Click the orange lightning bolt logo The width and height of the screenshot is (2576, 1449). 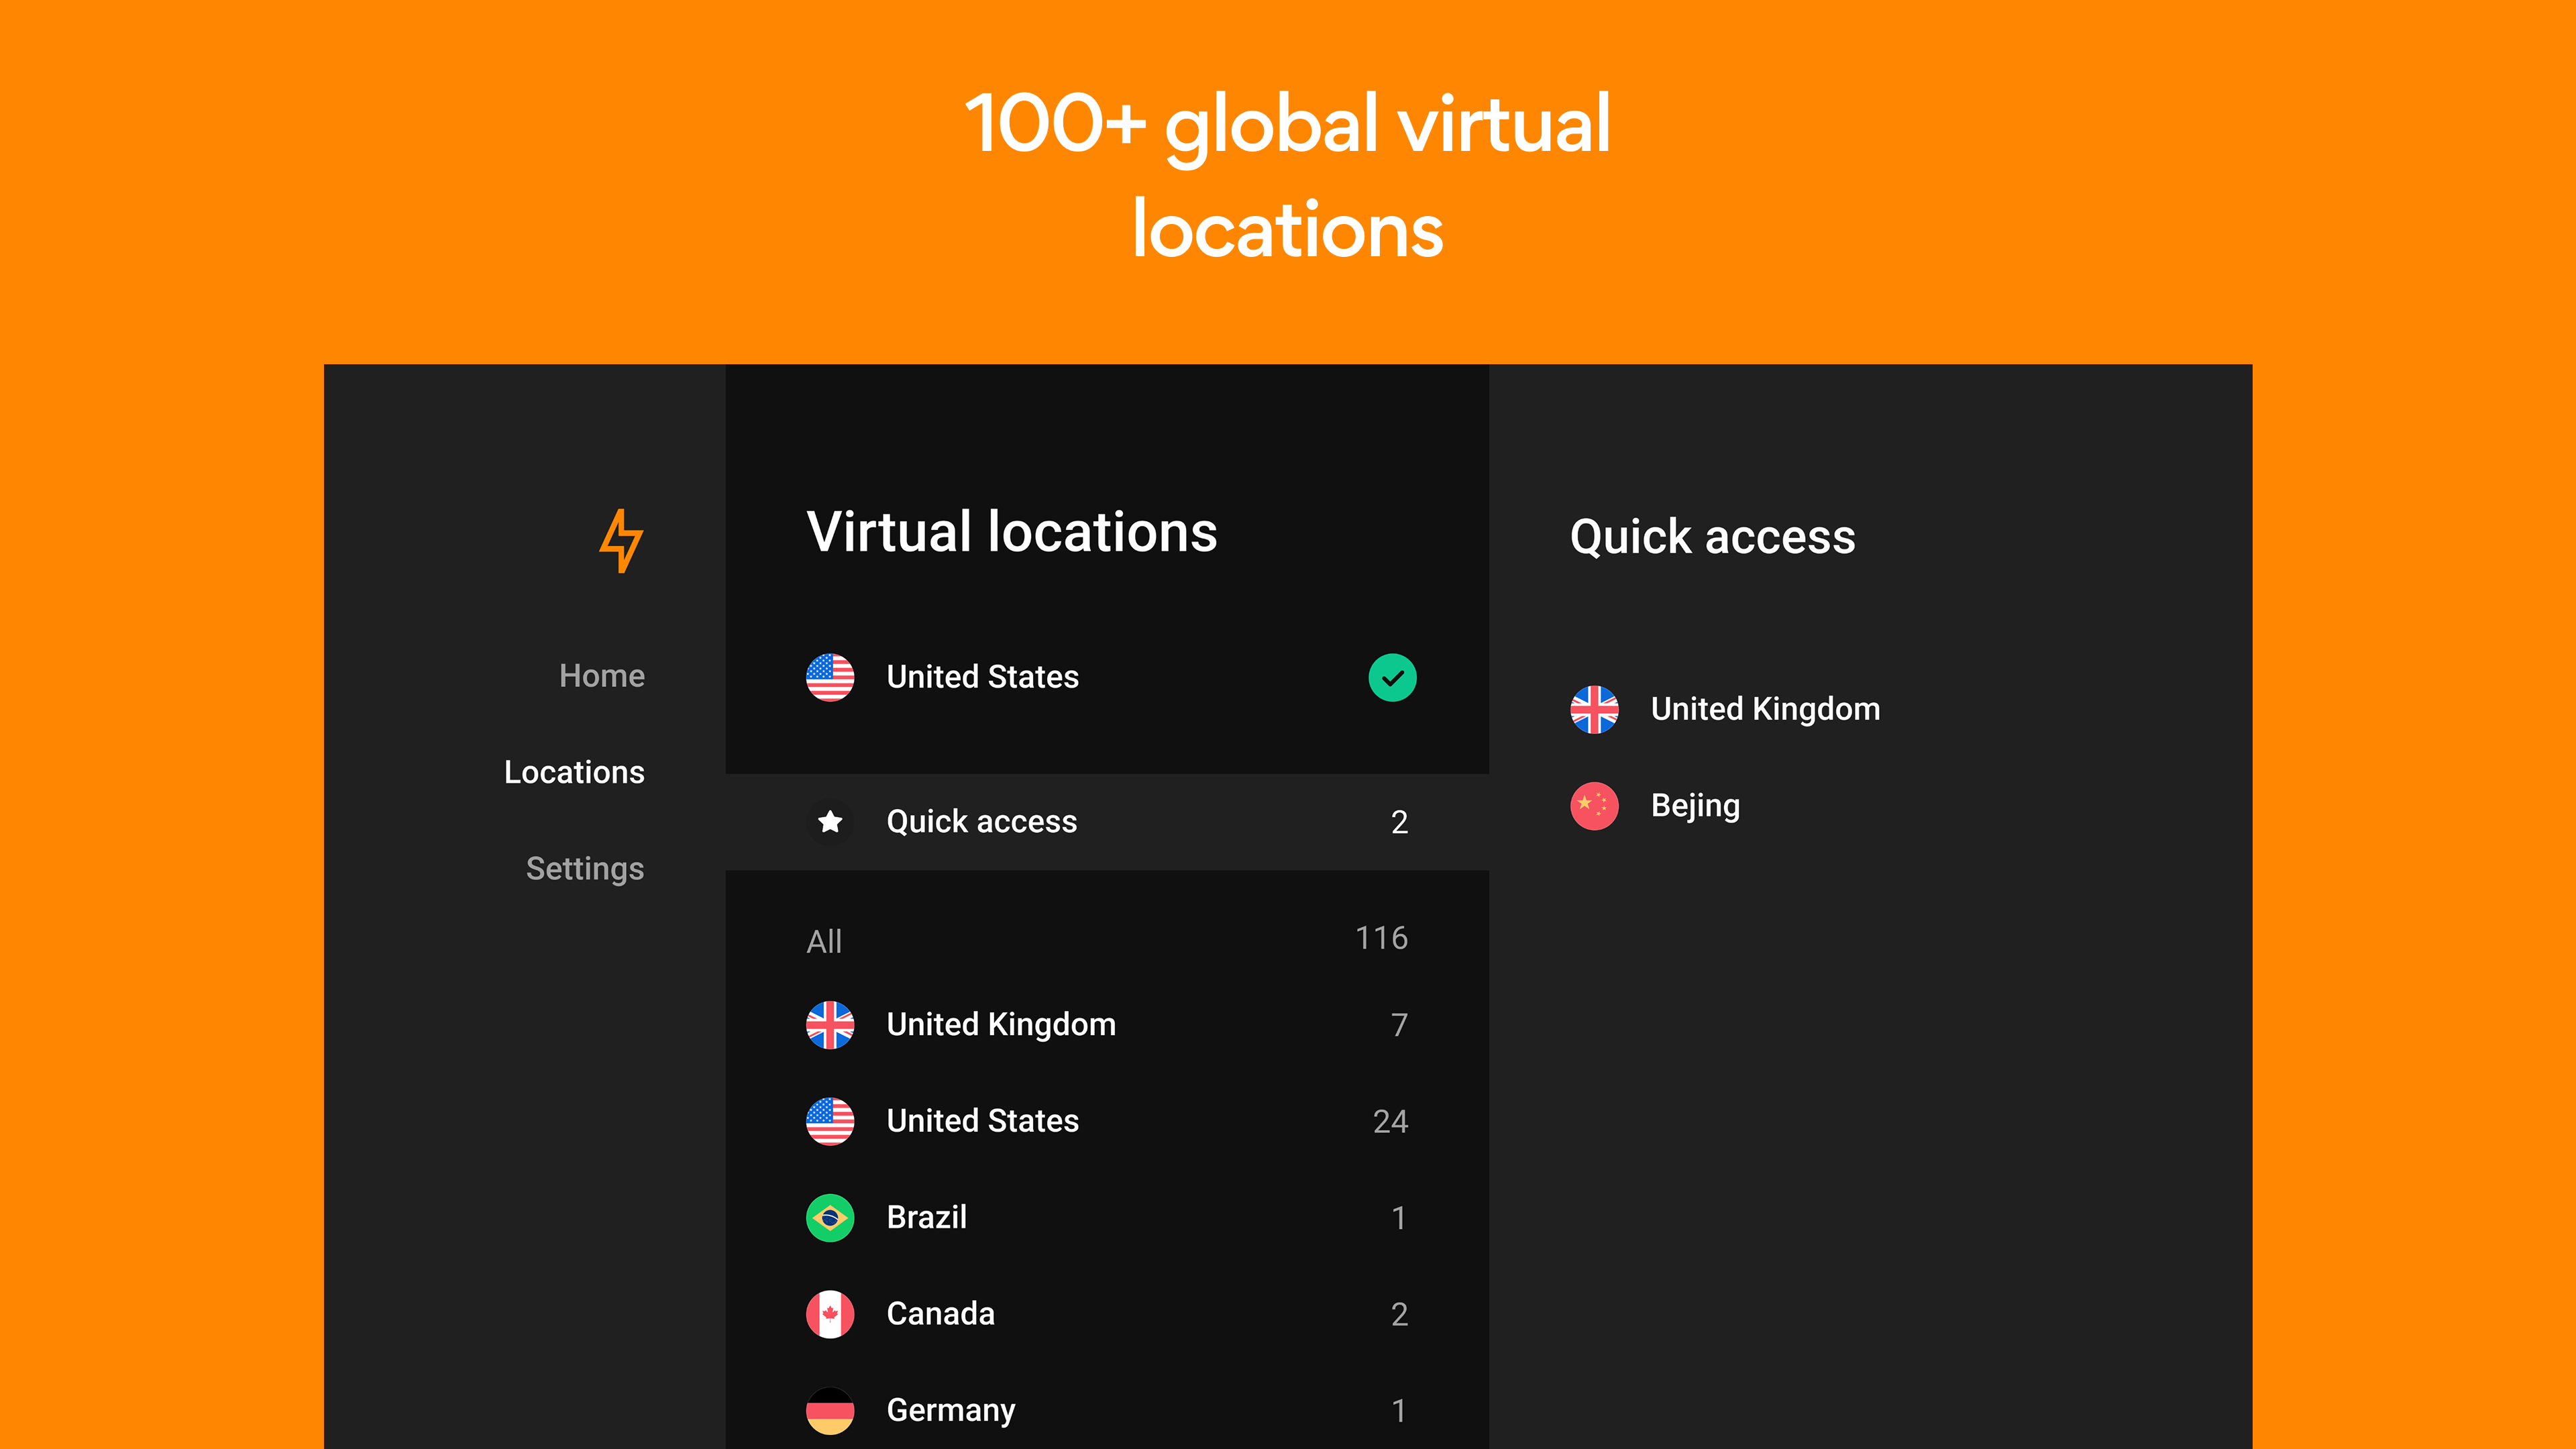[x=621, y=541]
